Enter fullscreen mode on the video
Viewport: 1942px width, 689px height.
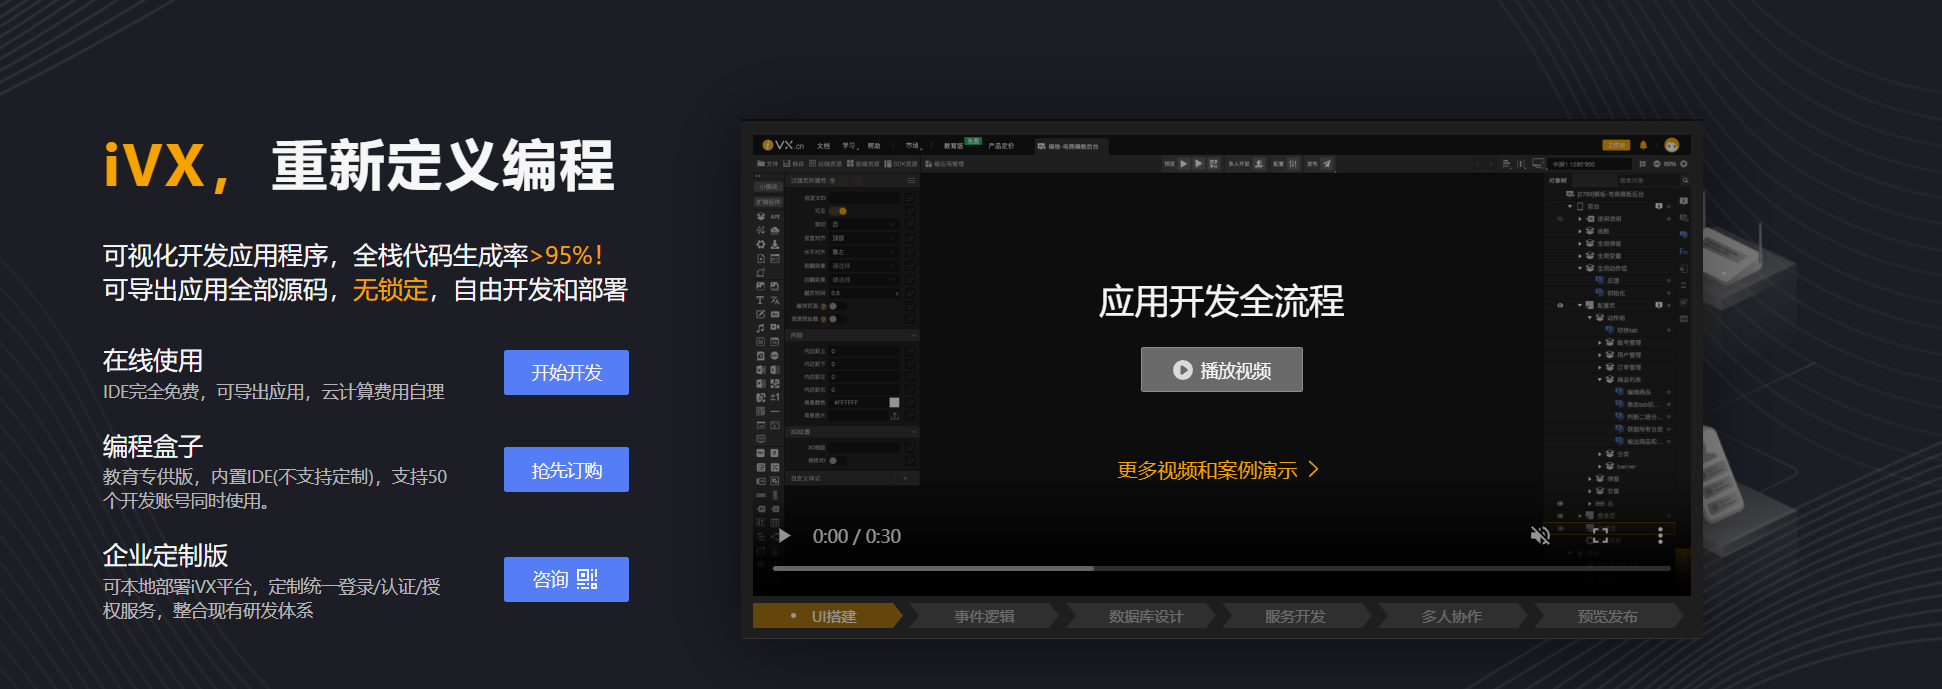tap(1600, 536)
